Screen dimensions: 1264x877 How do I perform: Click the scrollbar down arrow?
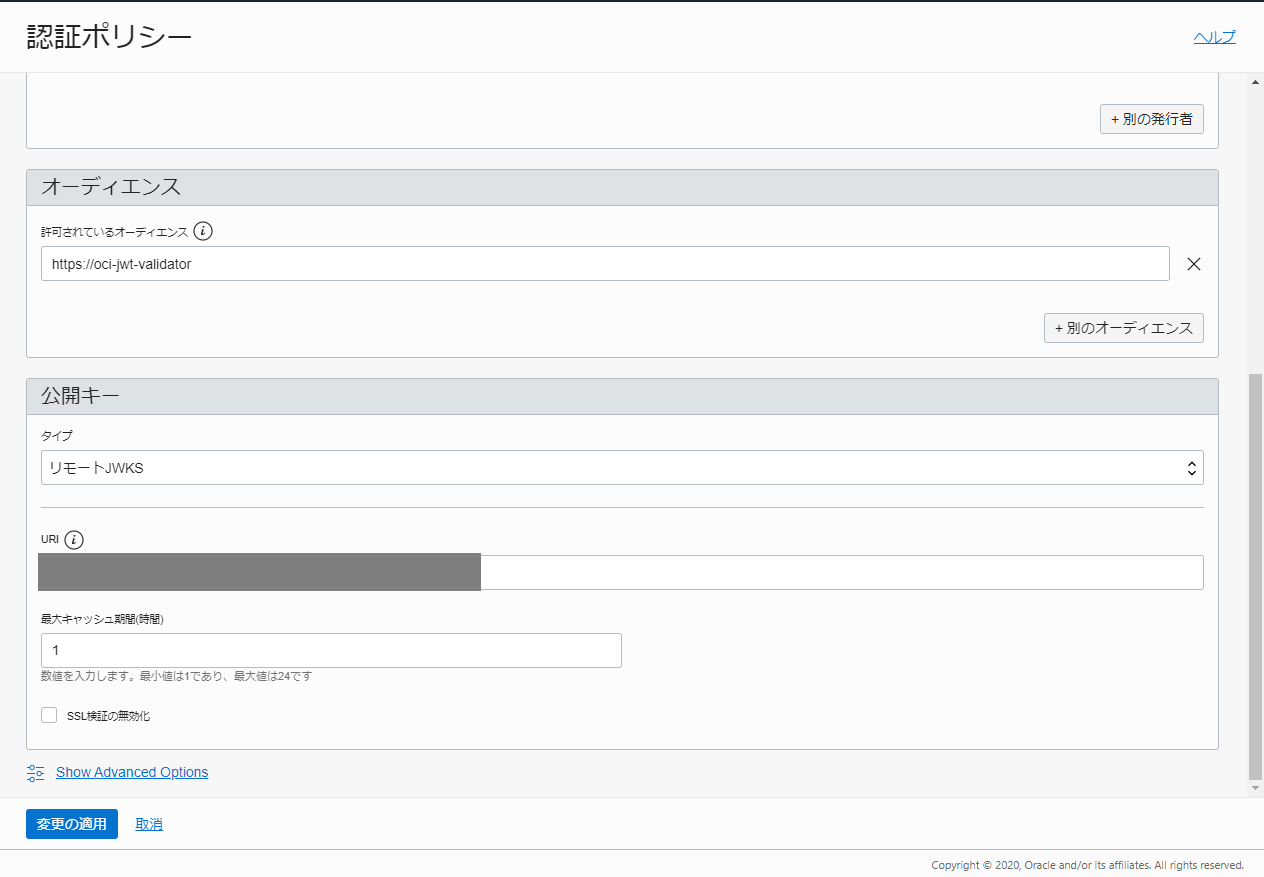(1256, 789)
